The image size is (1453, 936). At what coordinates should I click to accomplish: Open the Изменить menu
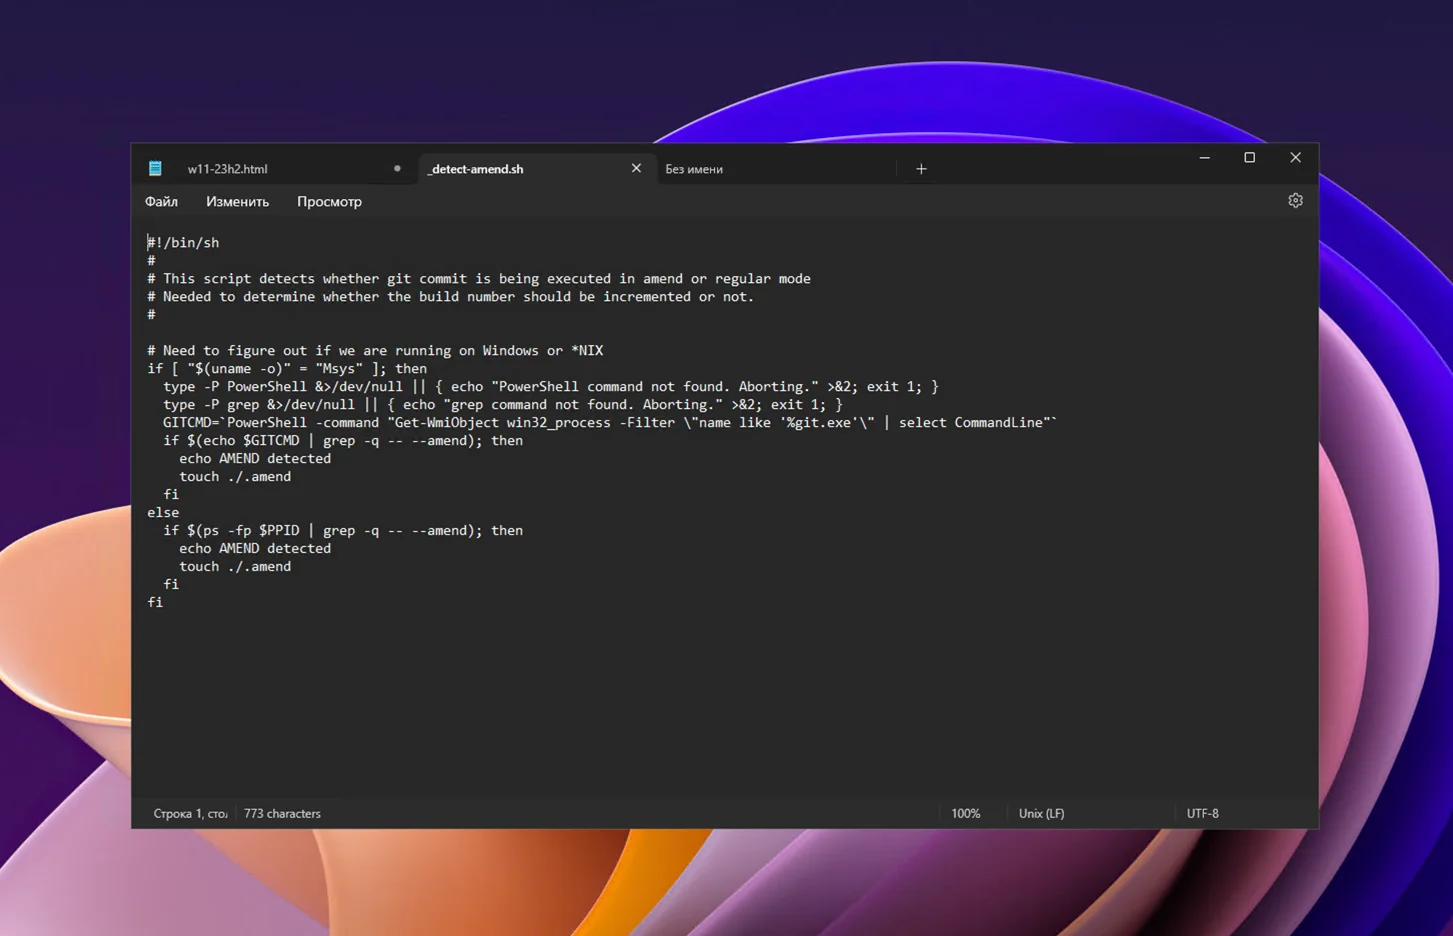coord(237,202)
